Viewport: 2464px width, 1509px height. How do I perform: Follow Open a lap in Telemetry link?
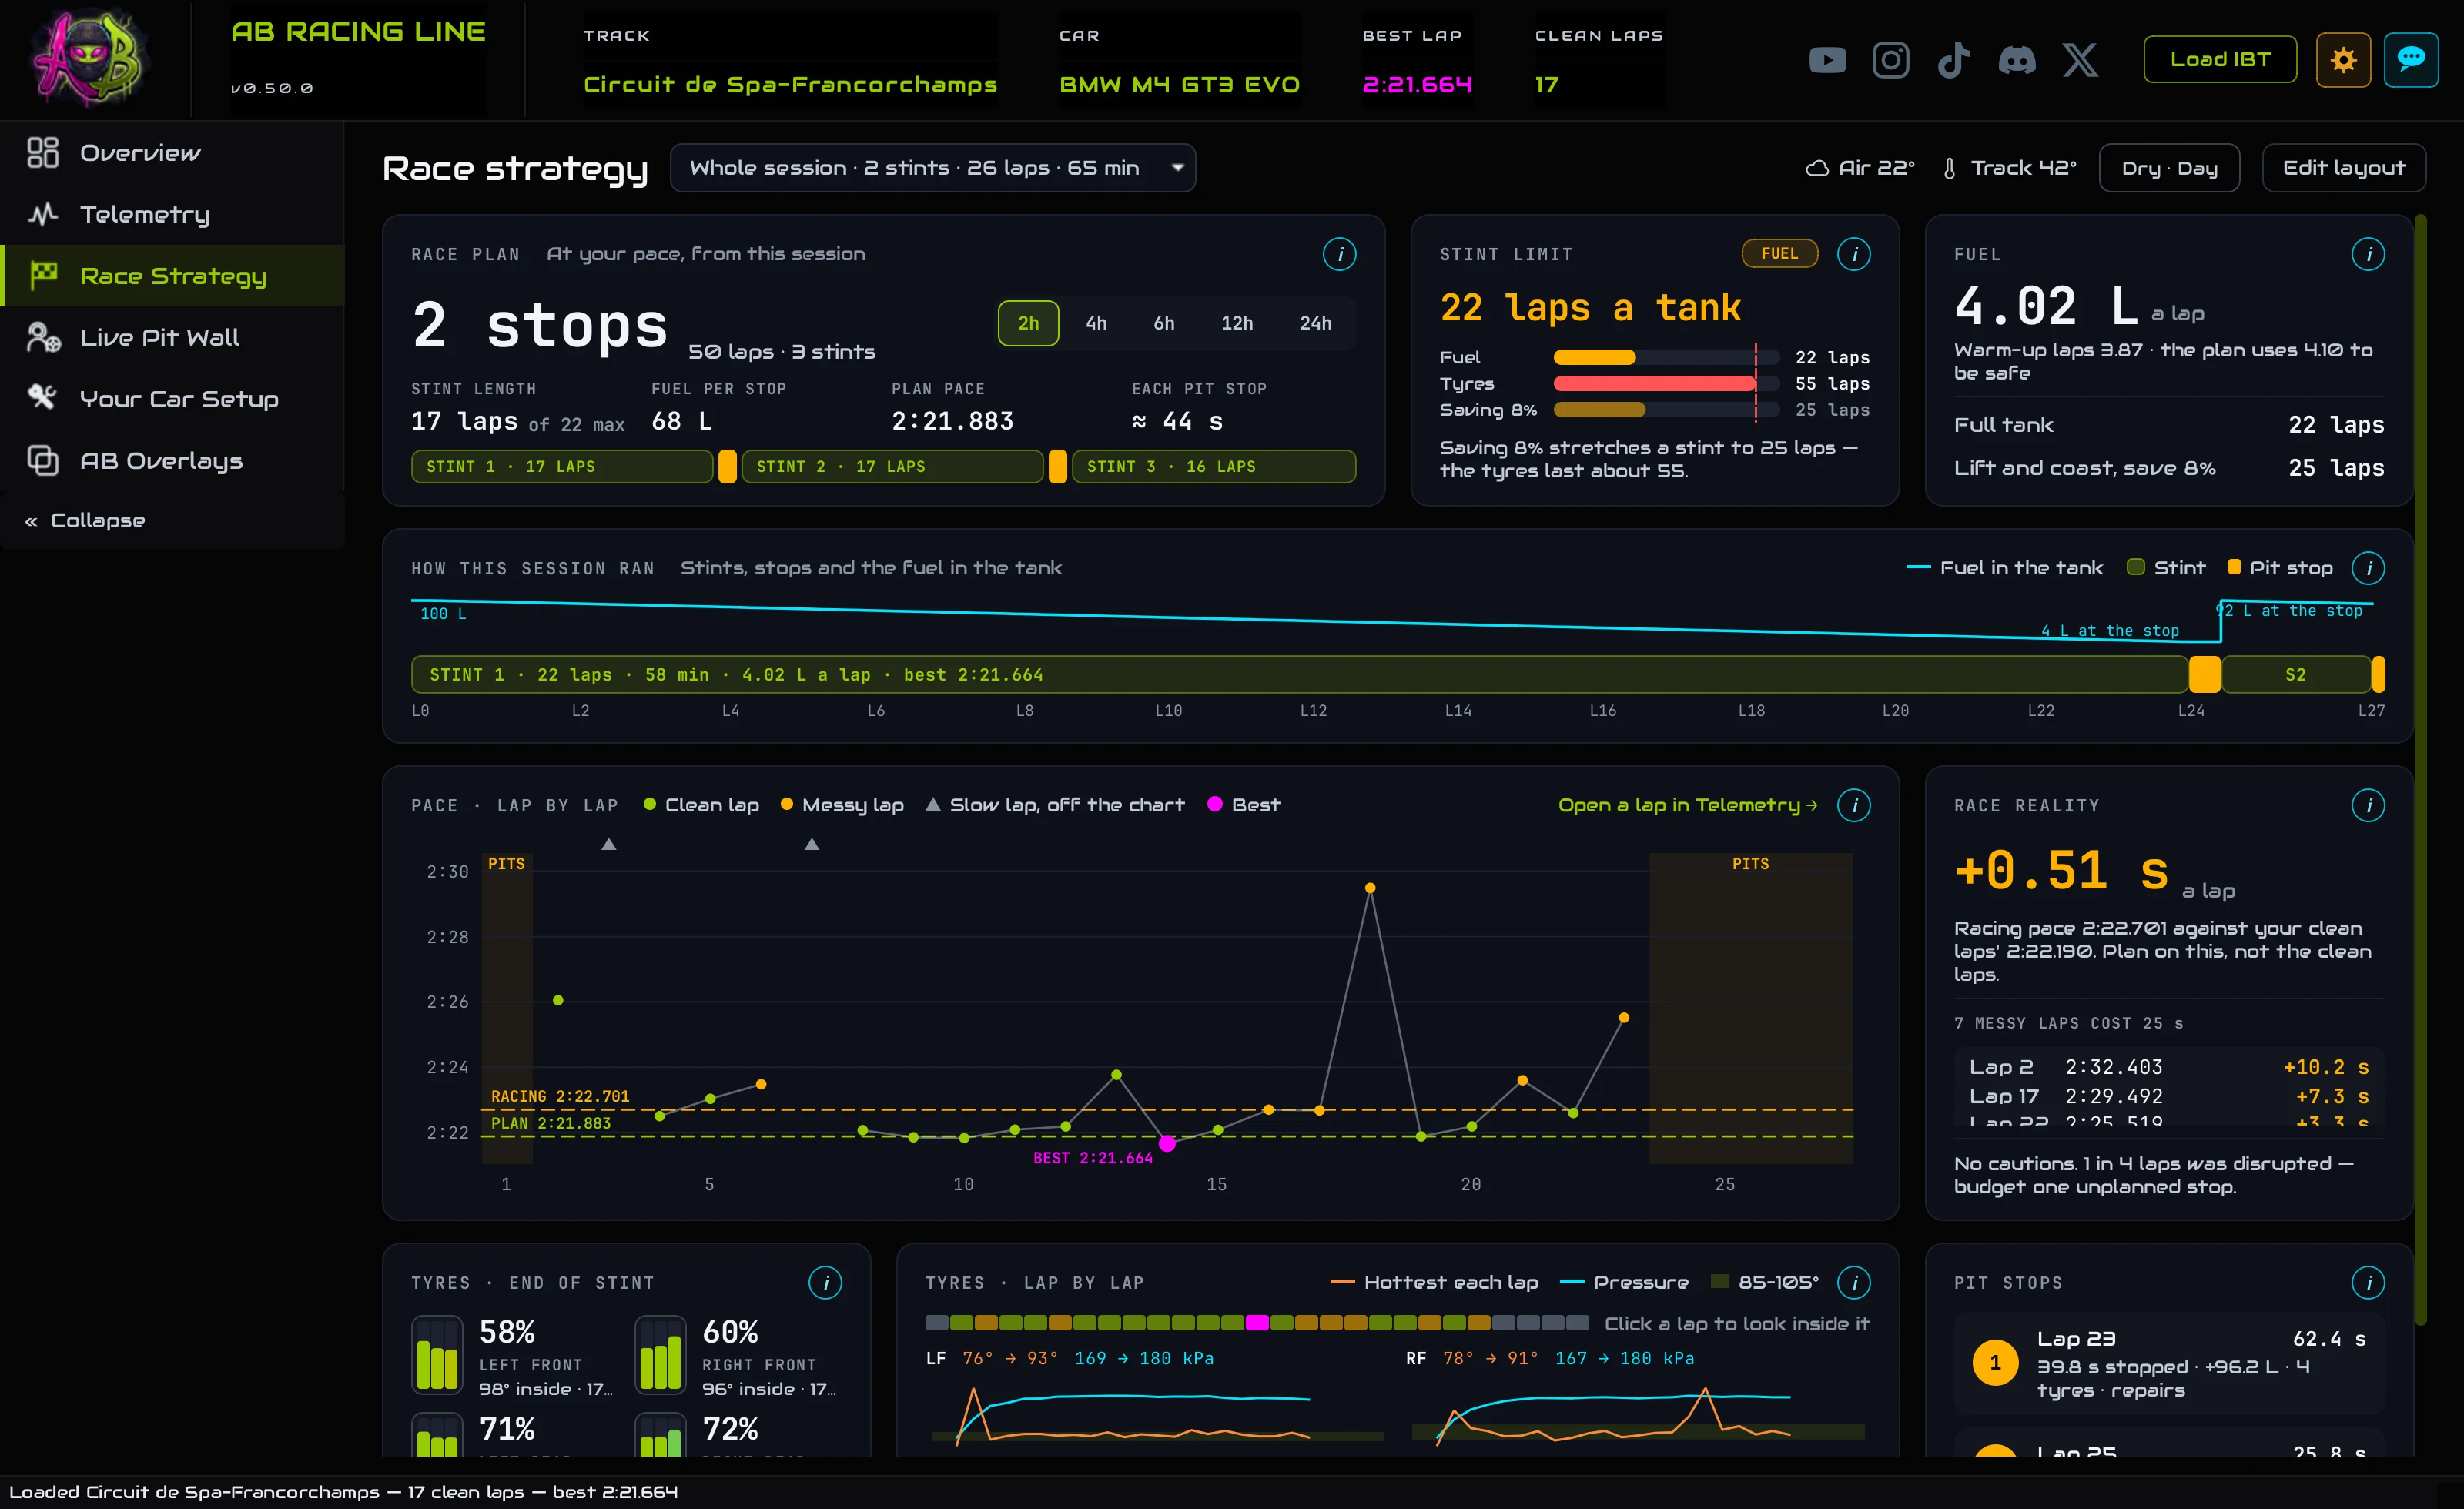(1688, 805)
